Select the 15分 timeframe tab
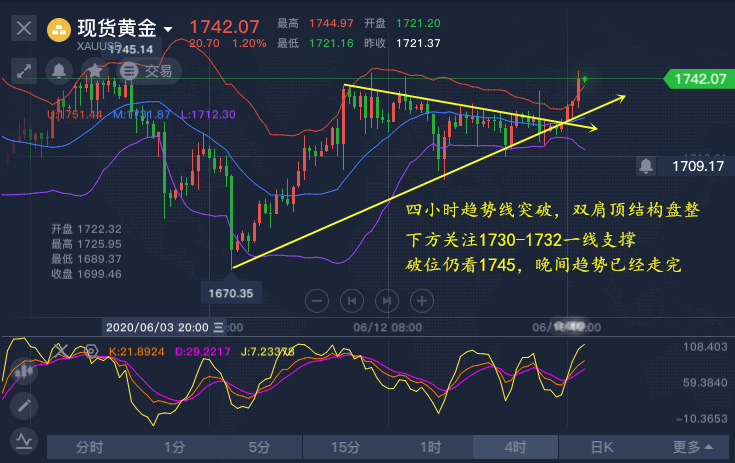The image size is (735, 463). tap(345, 447)
